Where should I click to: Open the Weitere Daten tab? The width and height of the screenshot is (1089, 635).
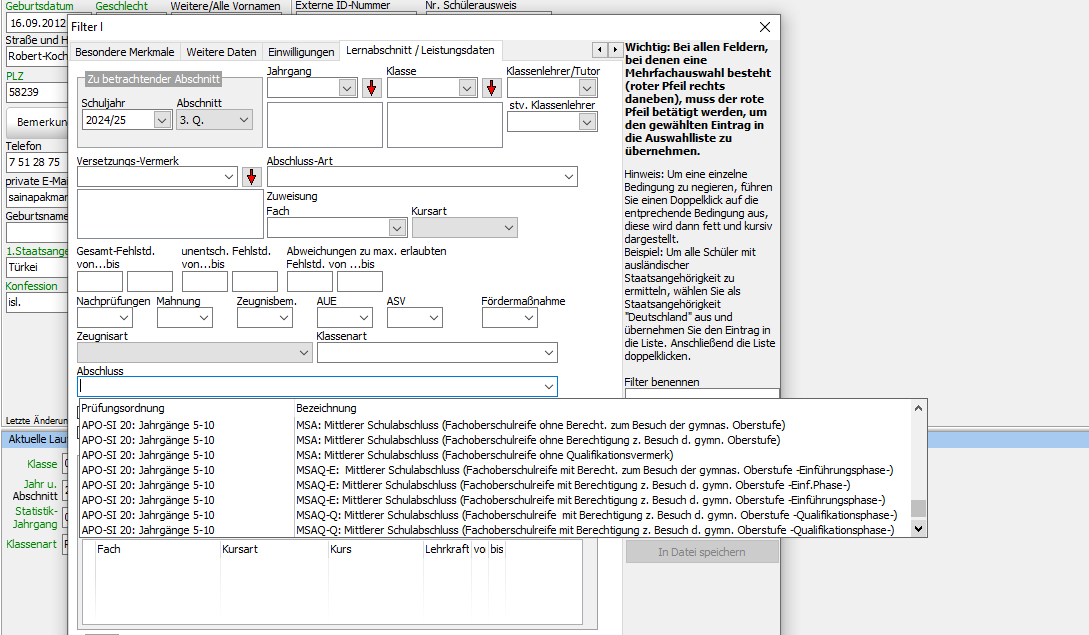point(221,52)
